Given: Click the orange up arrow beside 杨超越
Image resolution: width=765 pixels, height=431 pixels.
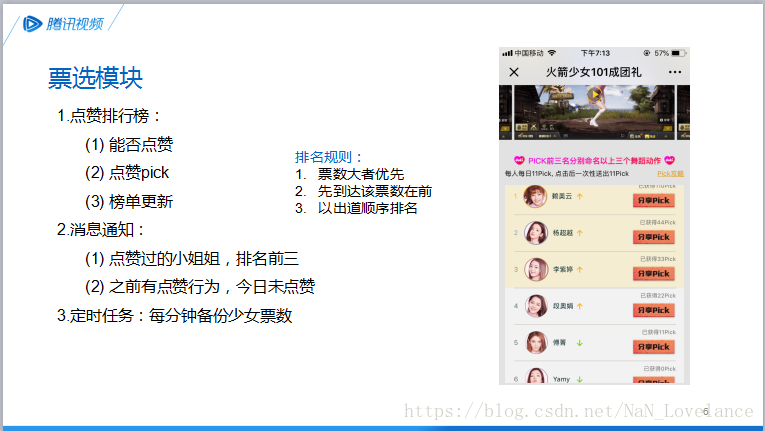Looking at the screenshot, I should (x=580, y=233).
